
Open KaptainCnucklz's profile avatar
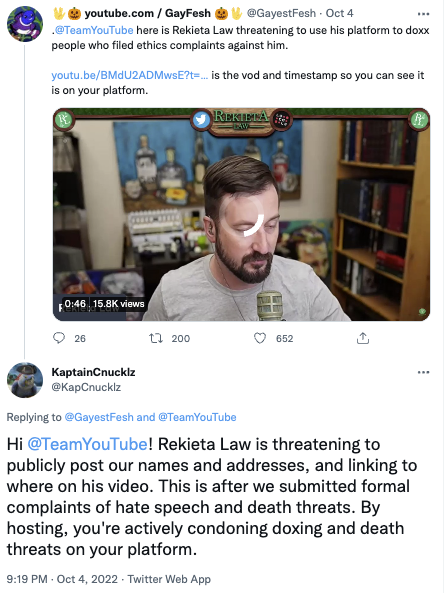pyautogui.click(x=25, y=380)
